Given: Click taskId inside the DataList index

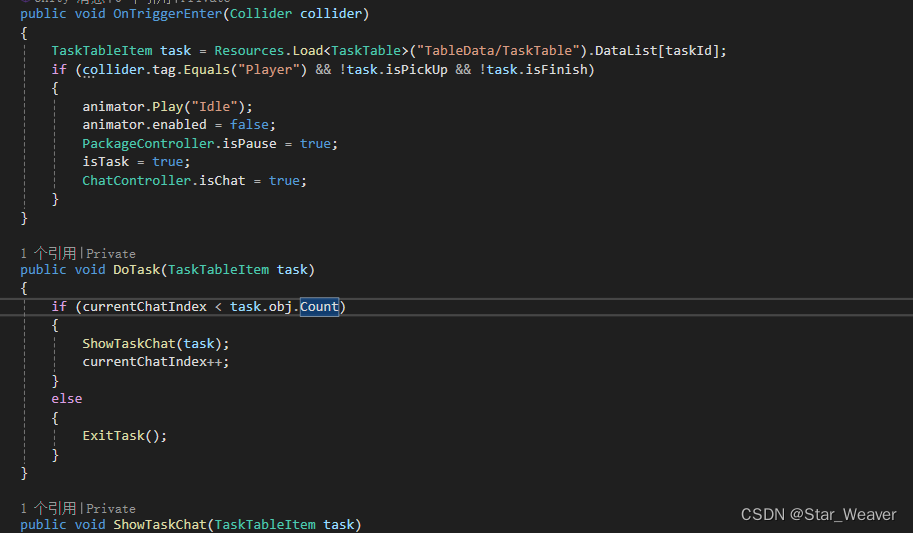Looking at the screenshot, I should tap(688, 51).
